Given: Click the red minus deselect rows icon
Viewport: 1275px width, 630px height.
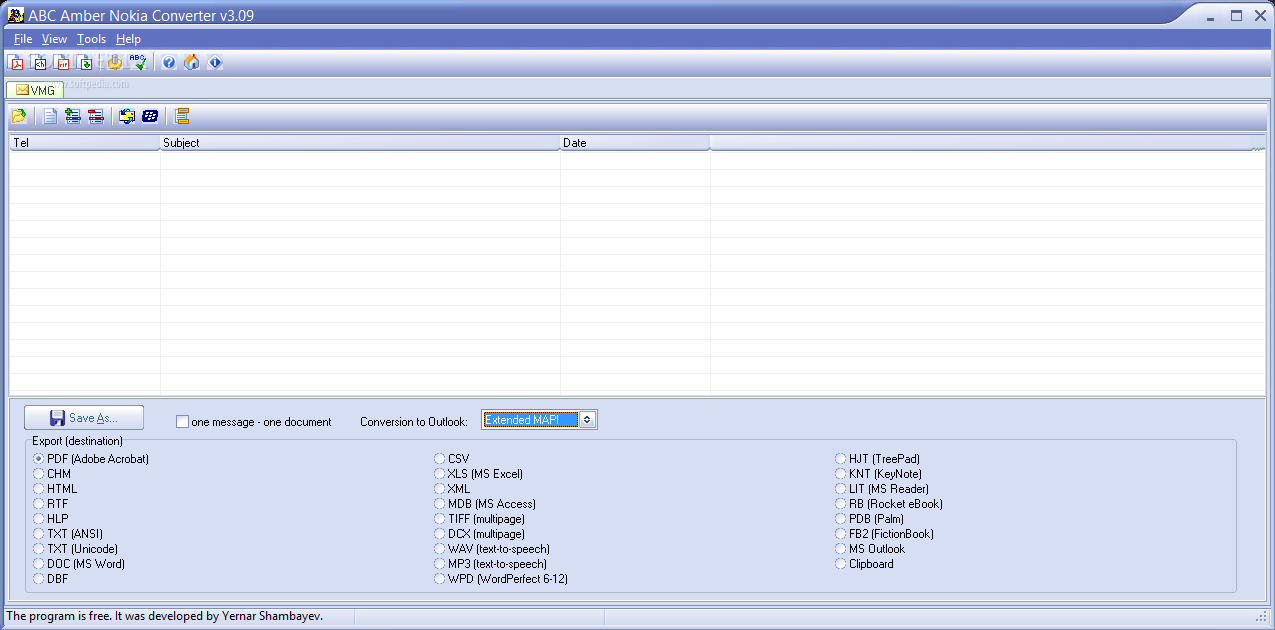Looking at the screenshot, I should pos(96,116).
